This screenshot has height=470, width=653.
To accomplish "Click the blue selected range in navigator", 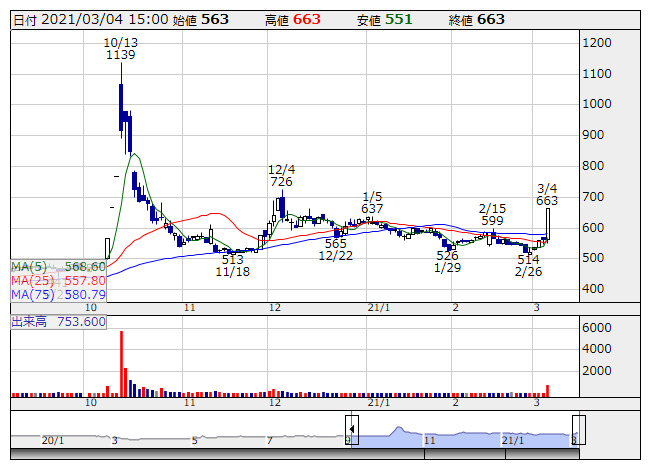I will click(x=464, y=437).
